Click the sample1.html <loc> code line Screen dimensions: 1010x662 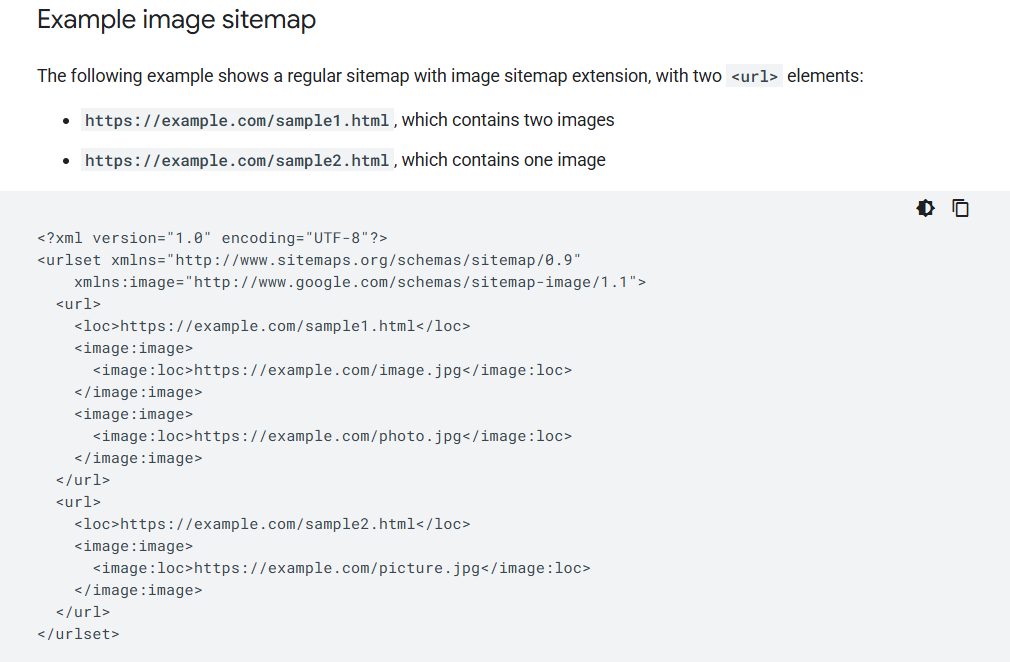tap(272, 326)
